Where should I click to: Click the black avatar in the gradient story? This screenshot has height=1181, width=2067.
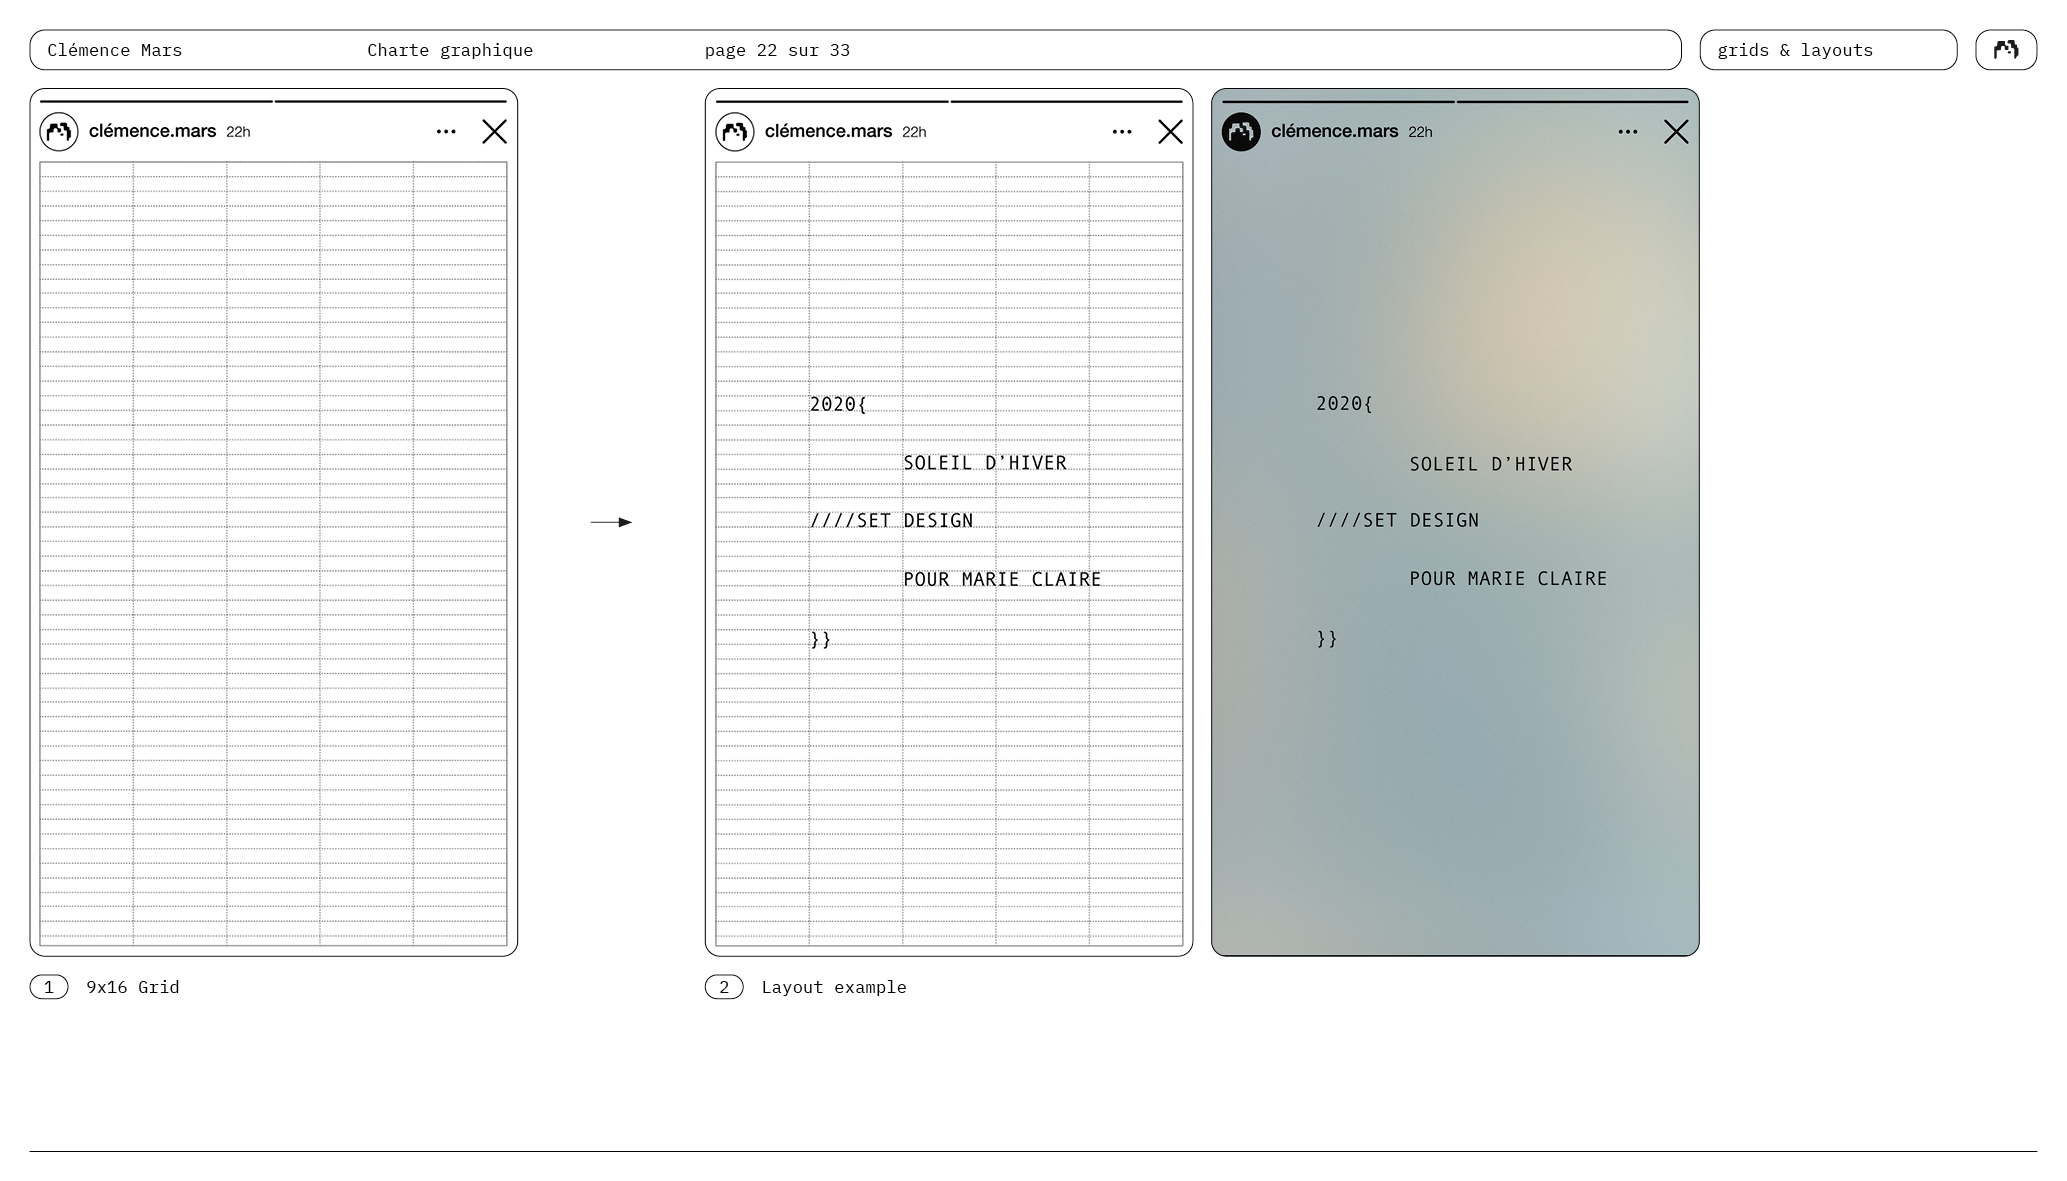coord(1241,131)
